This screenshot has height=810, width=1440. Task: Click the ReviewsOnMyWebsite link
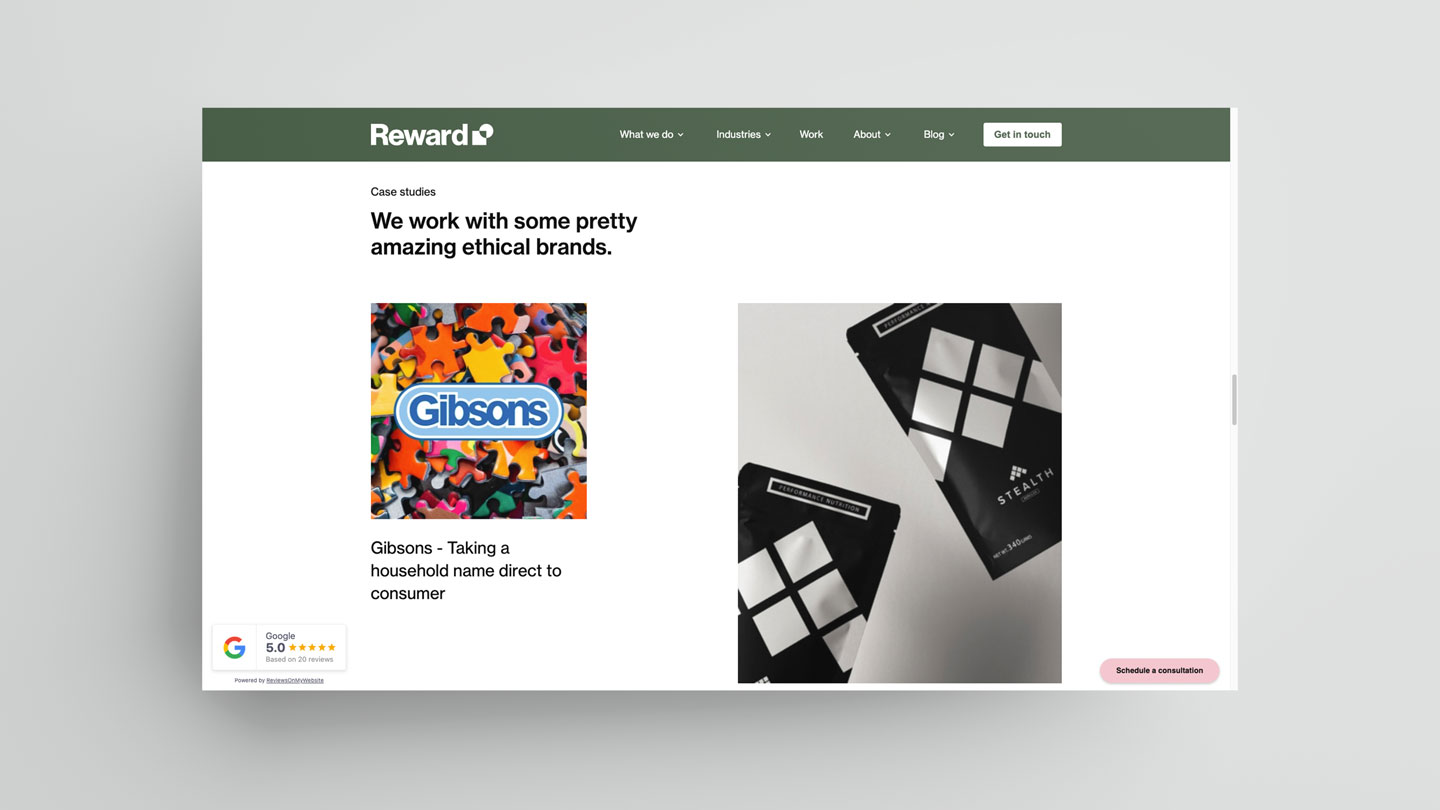pos(295,680)
